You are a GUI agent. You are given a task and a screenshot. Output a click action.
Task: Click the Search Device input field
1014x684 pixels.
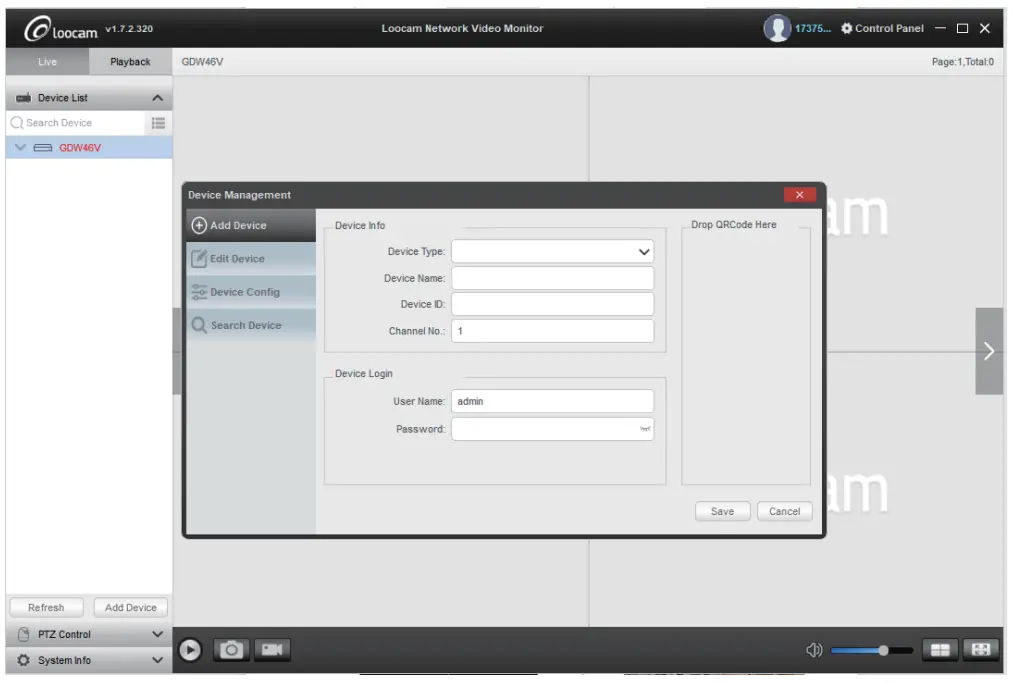(x=76, y=123)
